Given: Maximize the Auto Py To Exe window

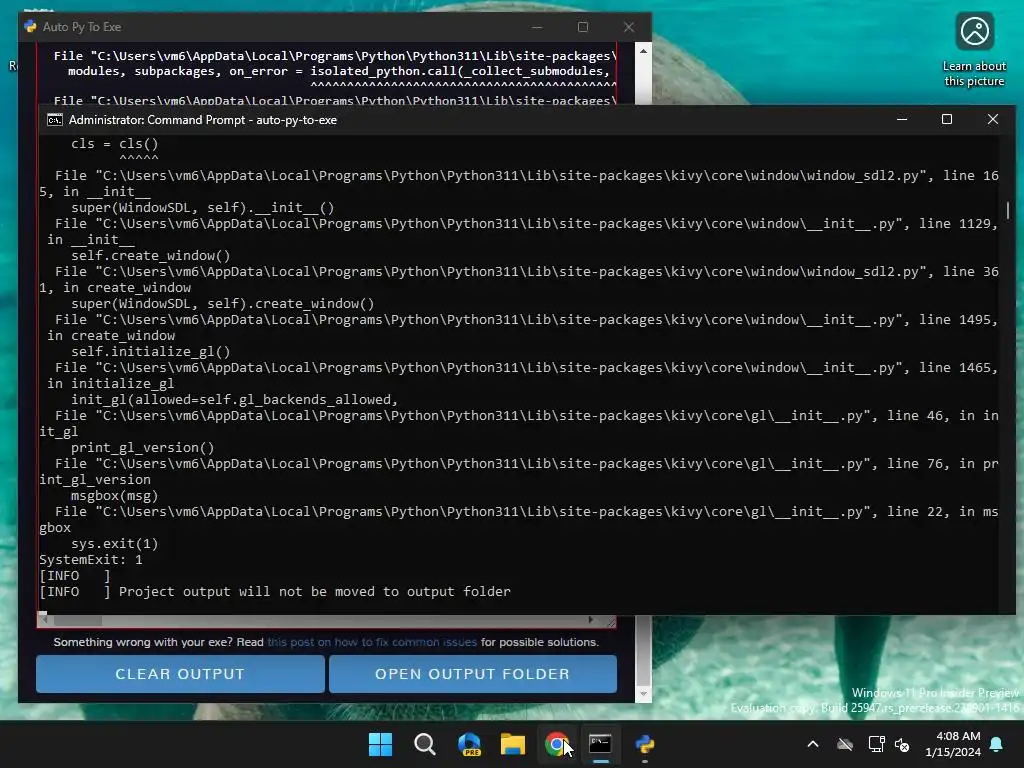Looking at the screenshot, I should pos(583,27).
